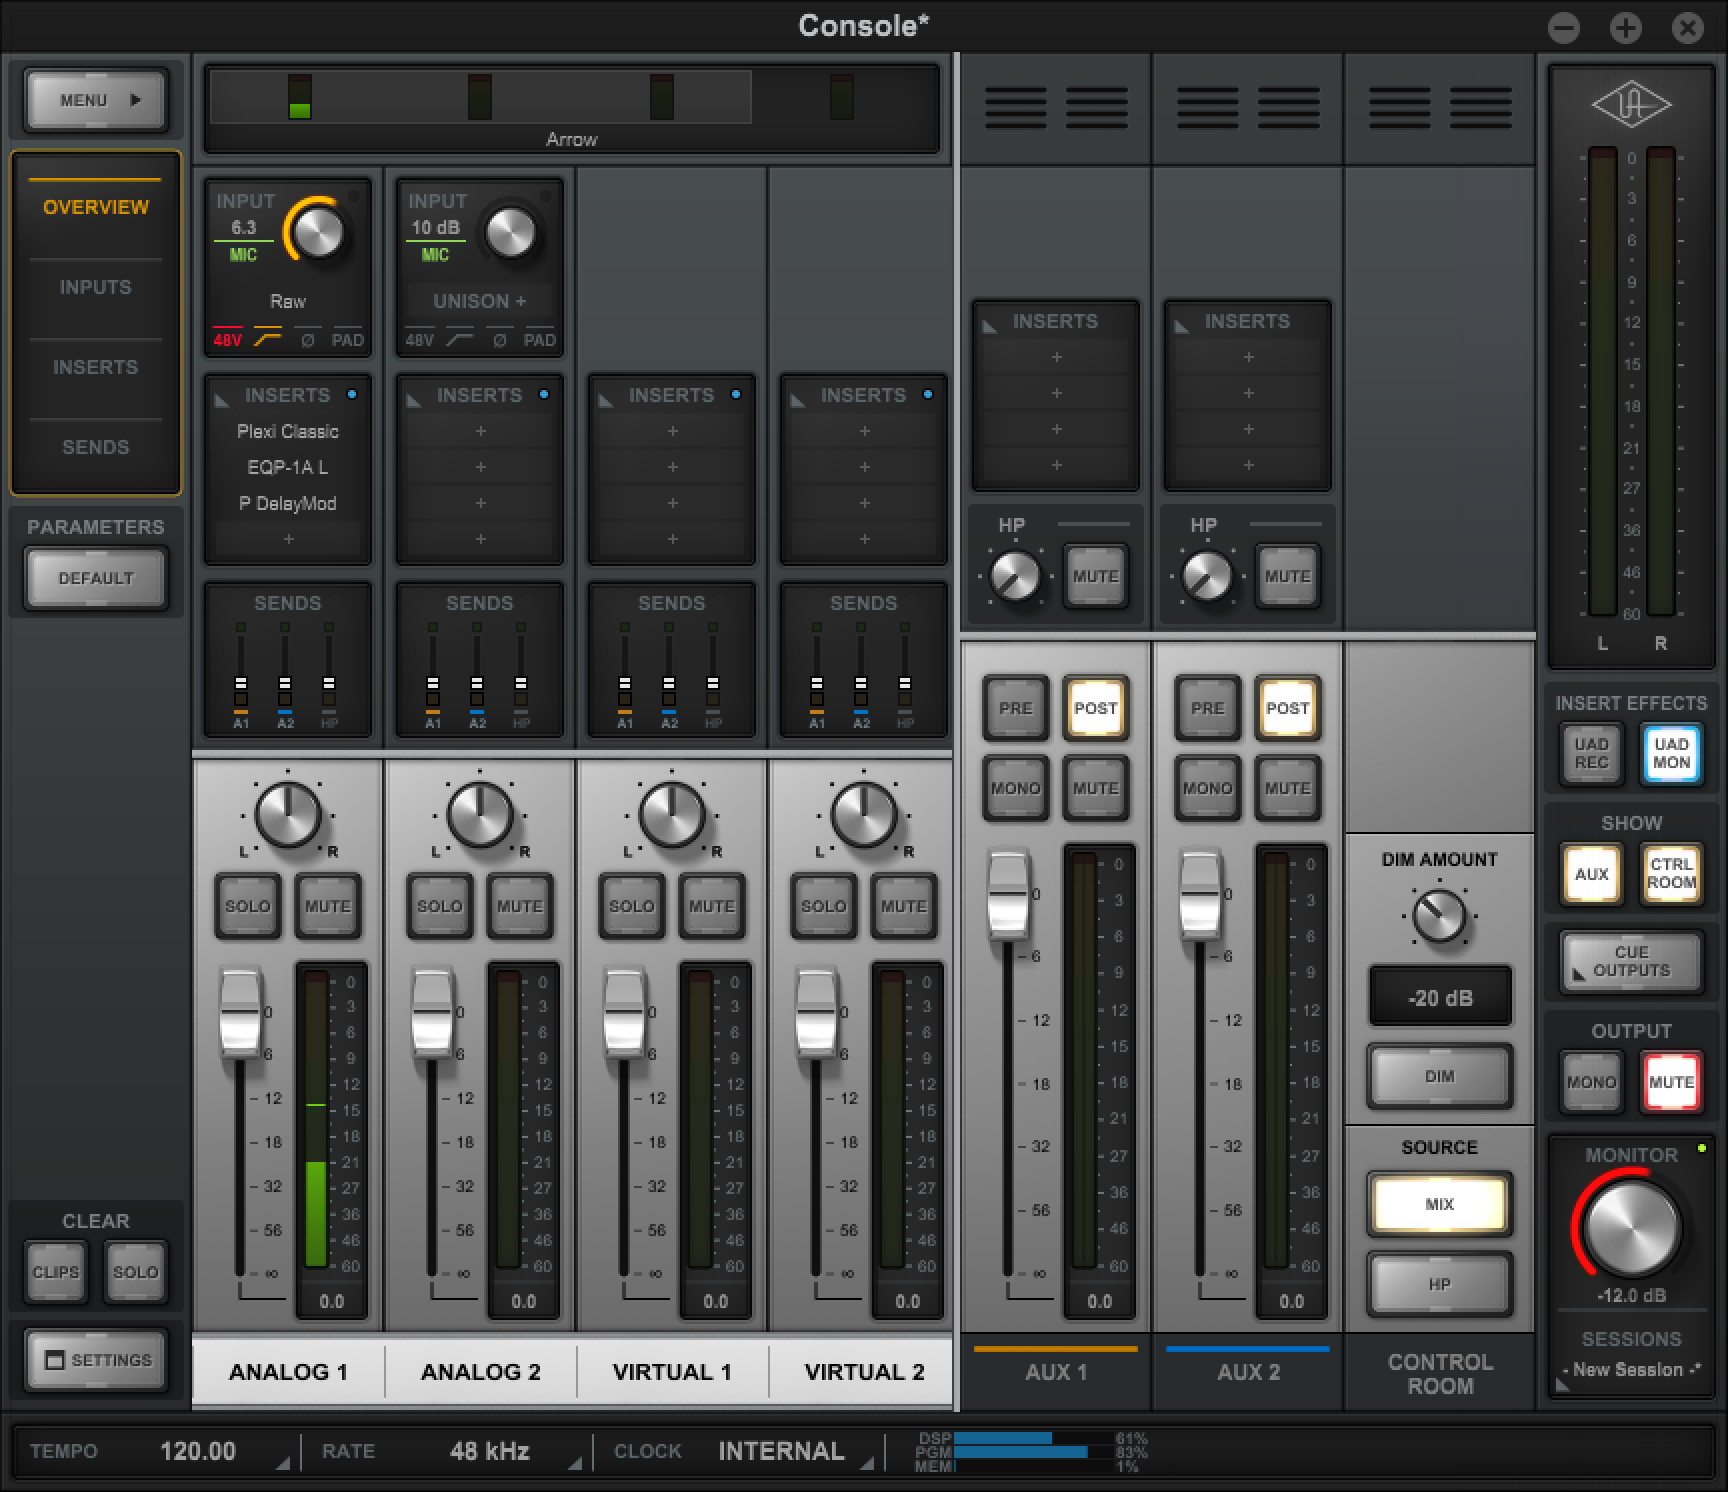1728x1492 pixels.
Task: Select HP as monitor source
Action: click(x=1439, y=1284)
